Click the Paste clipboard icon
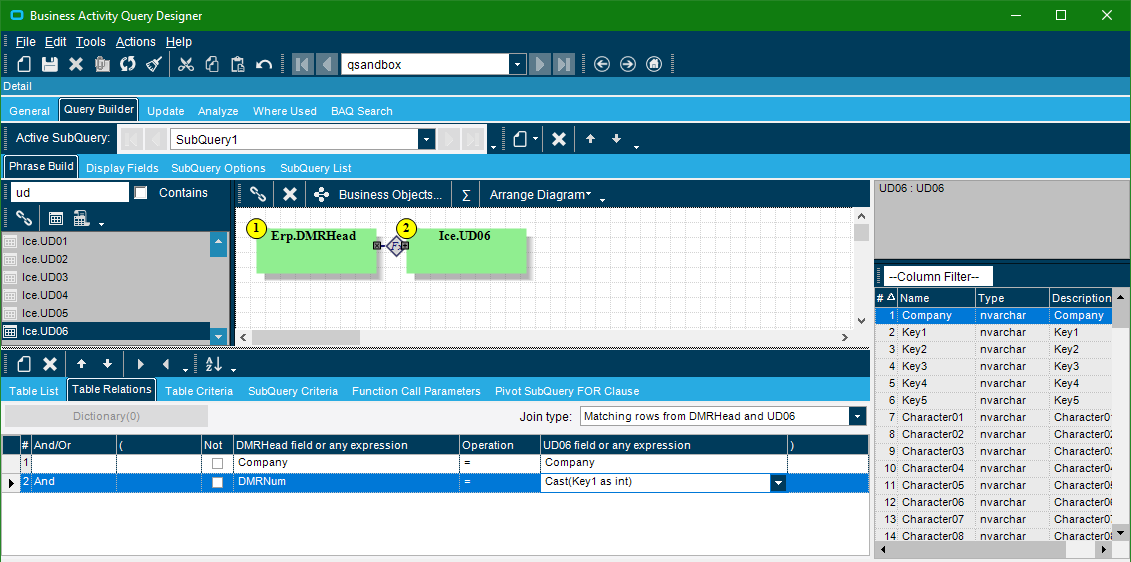This screenshot has height=562, width=1131. click(x=238, y=64)
